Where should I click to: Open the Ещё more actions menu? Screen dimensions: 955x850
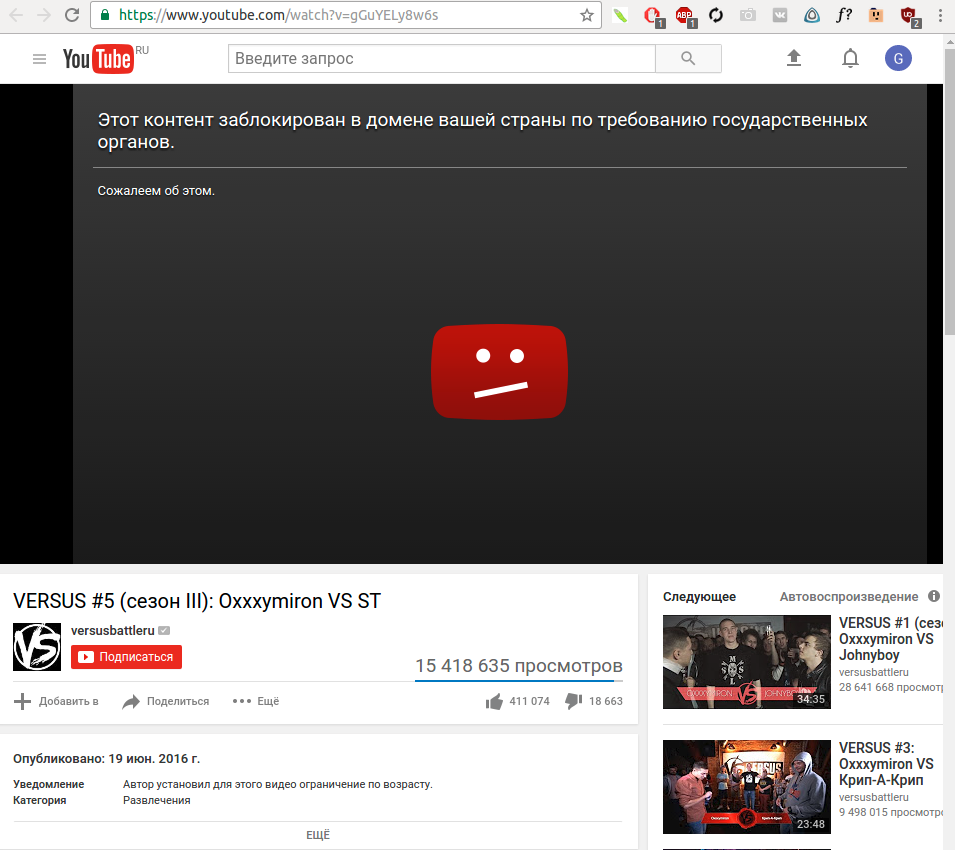point(256,701)
